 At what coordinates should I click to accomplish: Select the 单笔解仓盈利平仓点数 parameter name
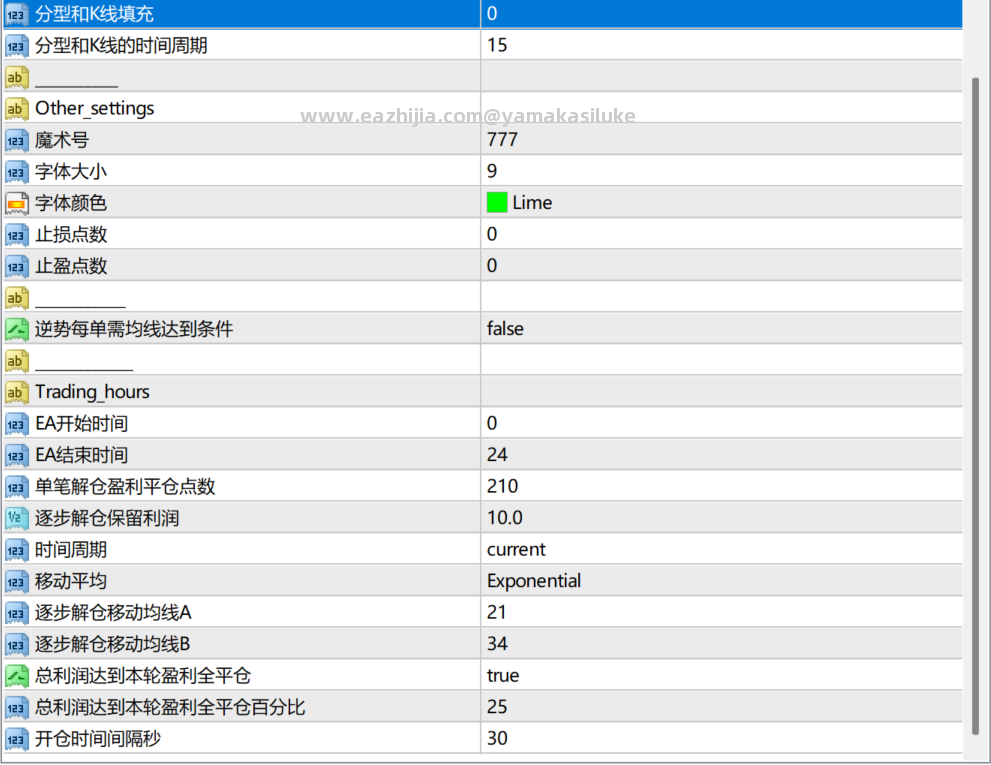(x=125, y=487)
